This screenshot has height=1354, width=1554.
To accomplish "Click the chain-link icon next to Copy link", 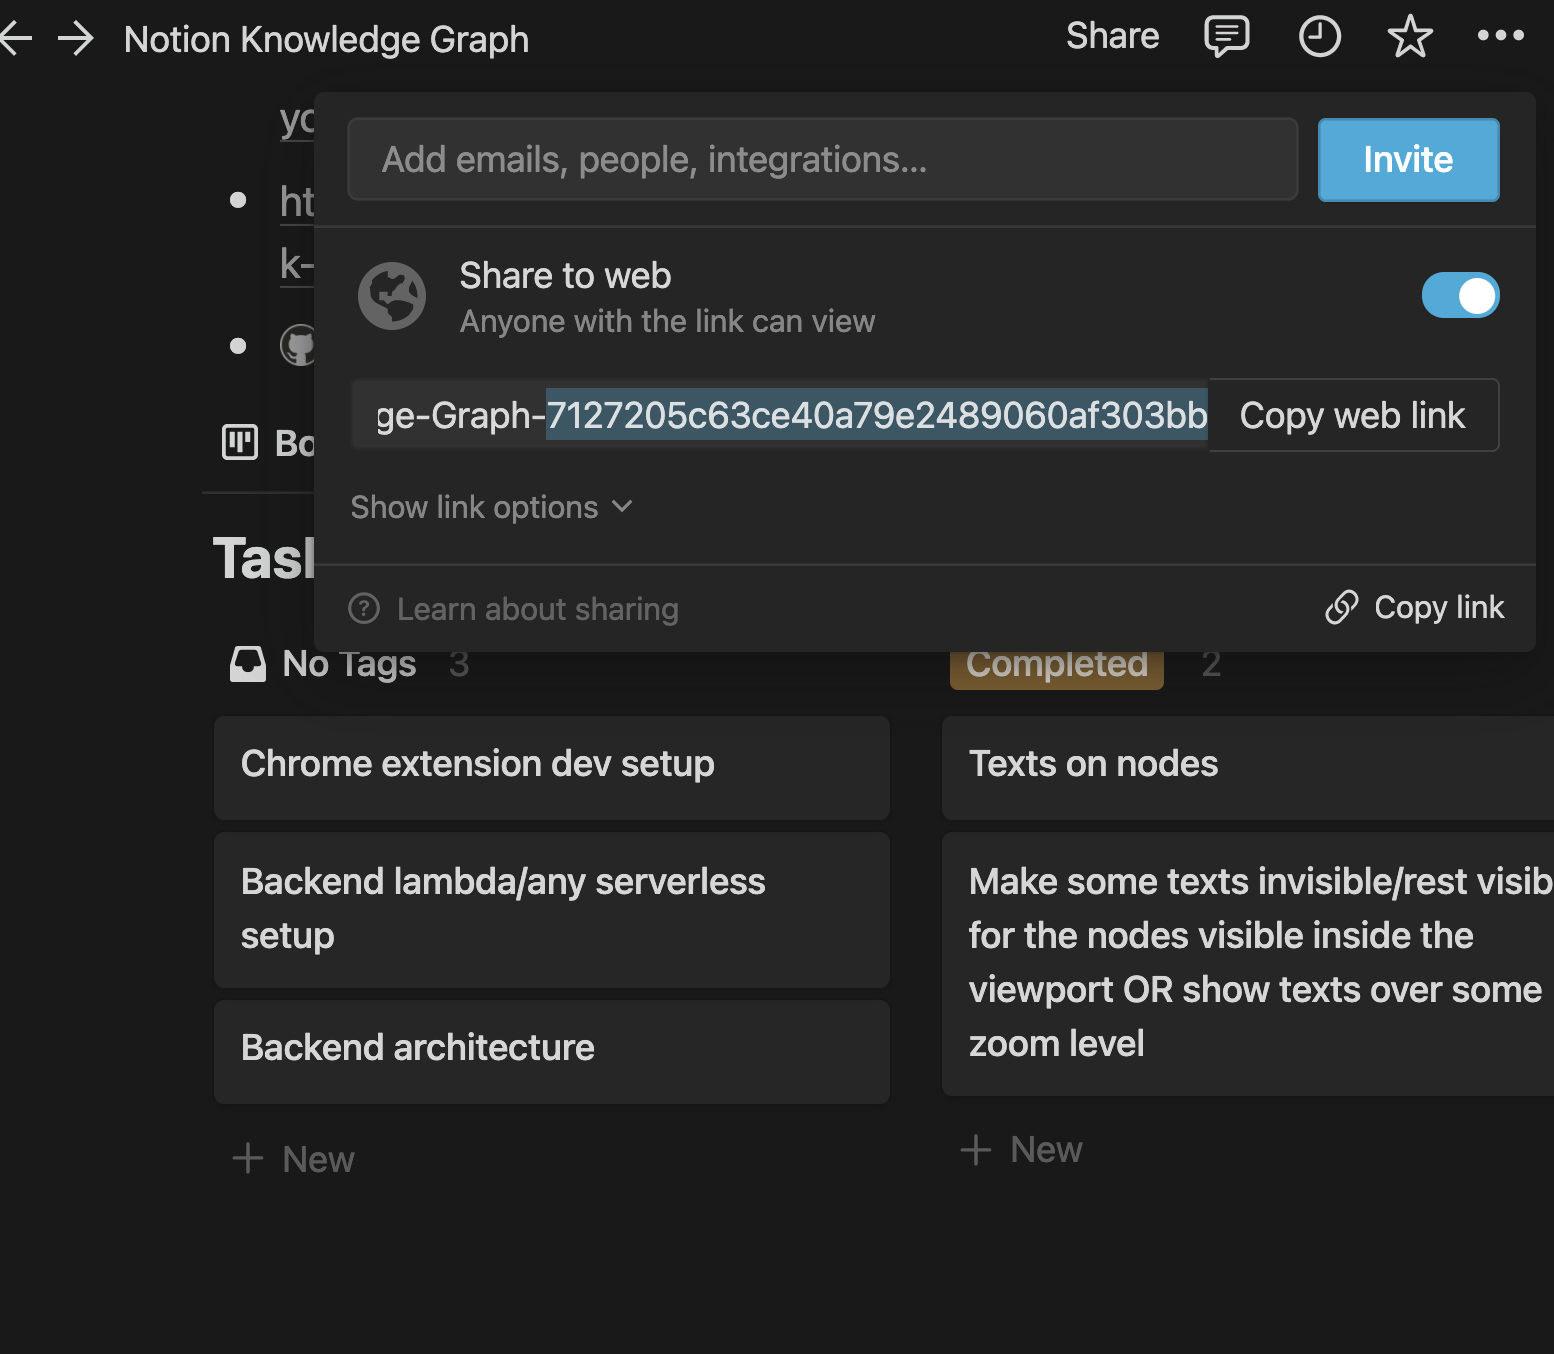I will (x=1342, y=607).
